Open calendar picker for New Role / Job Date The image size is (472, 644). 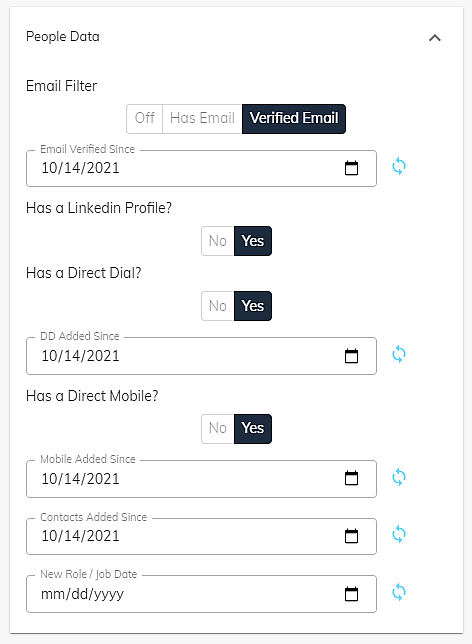351,594
